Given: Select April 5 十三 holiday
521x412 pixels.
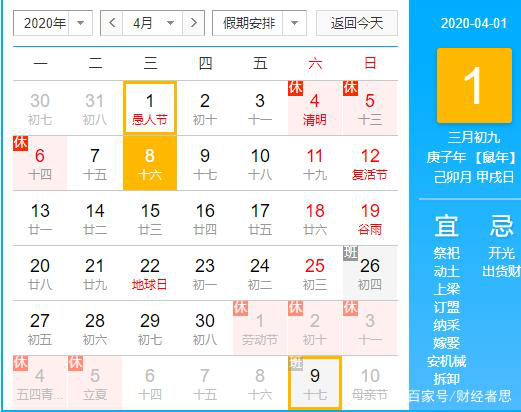Looking at the screenshot, I should [x=370, y=108].
